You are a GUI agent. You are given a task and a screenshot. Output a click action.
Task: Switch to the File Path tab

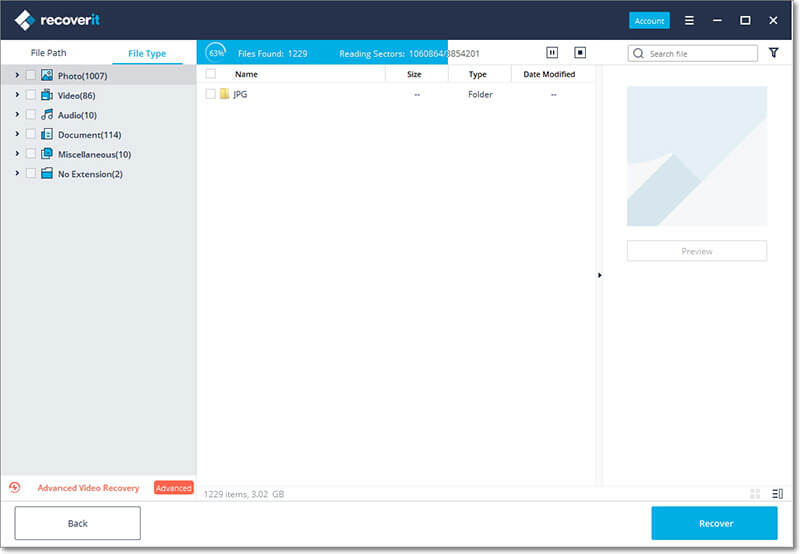point(48,53)
